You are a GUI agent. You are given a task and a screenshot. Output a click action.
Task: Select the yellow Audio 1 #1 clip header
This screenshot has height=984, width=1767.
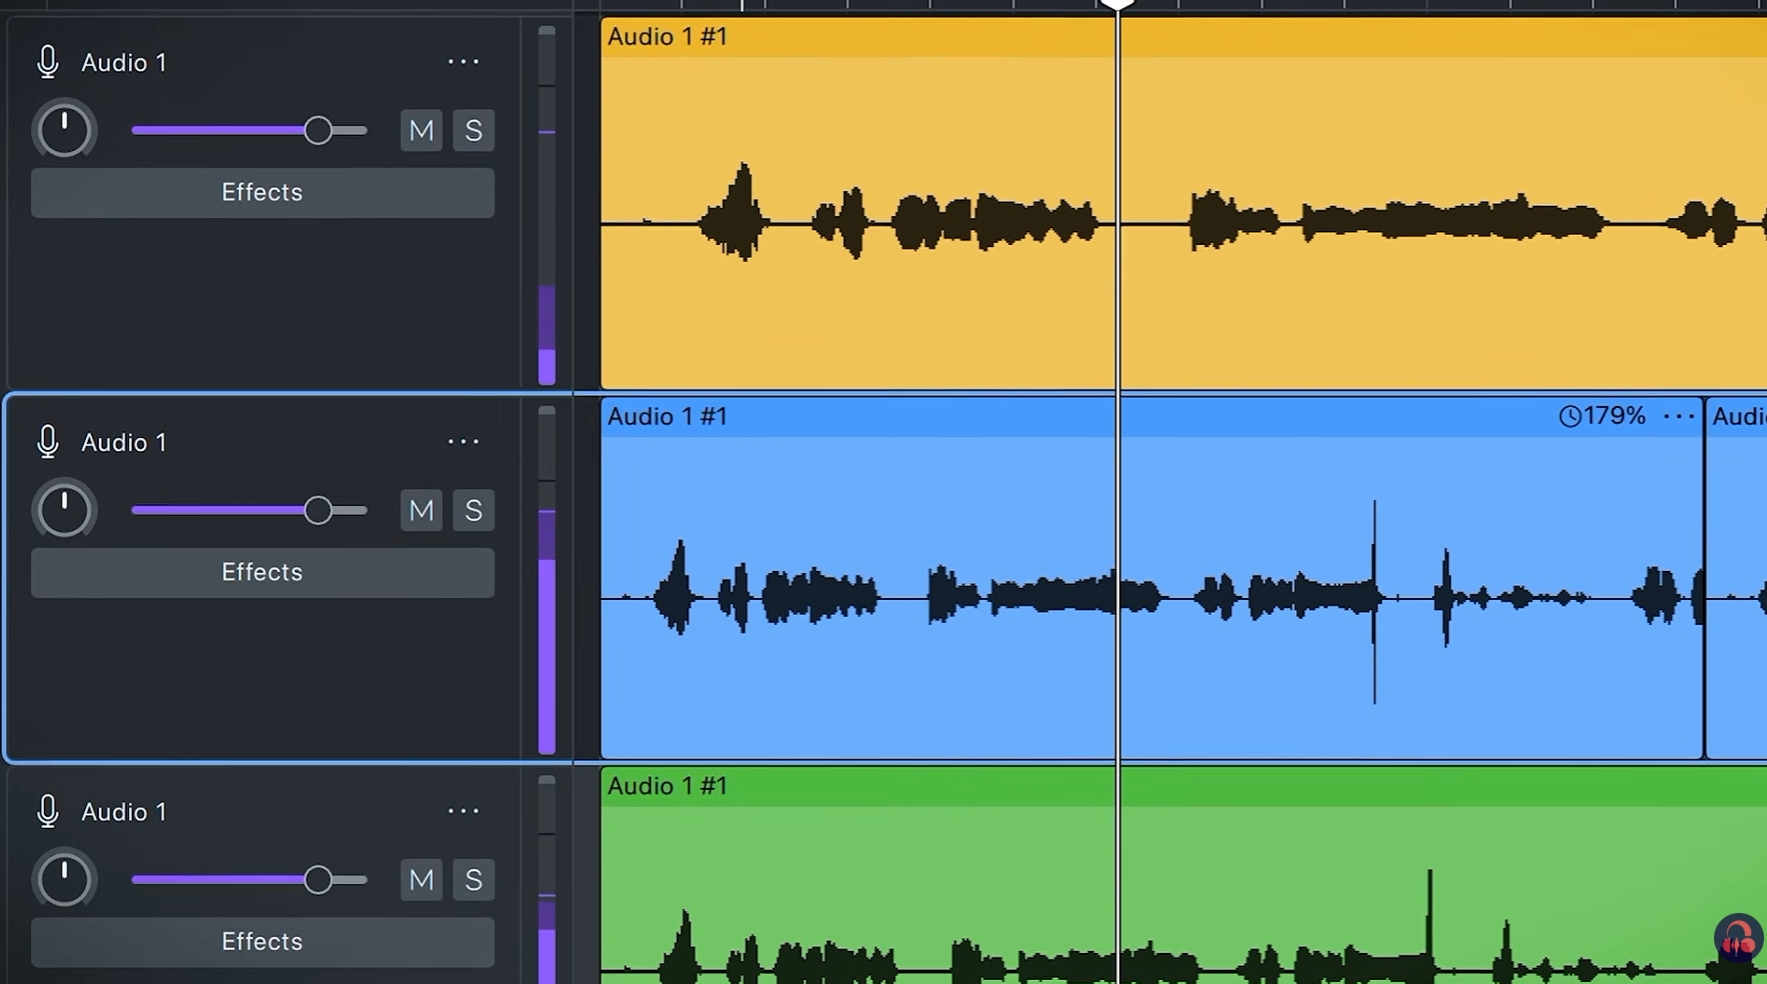[x=1183, y=37]
